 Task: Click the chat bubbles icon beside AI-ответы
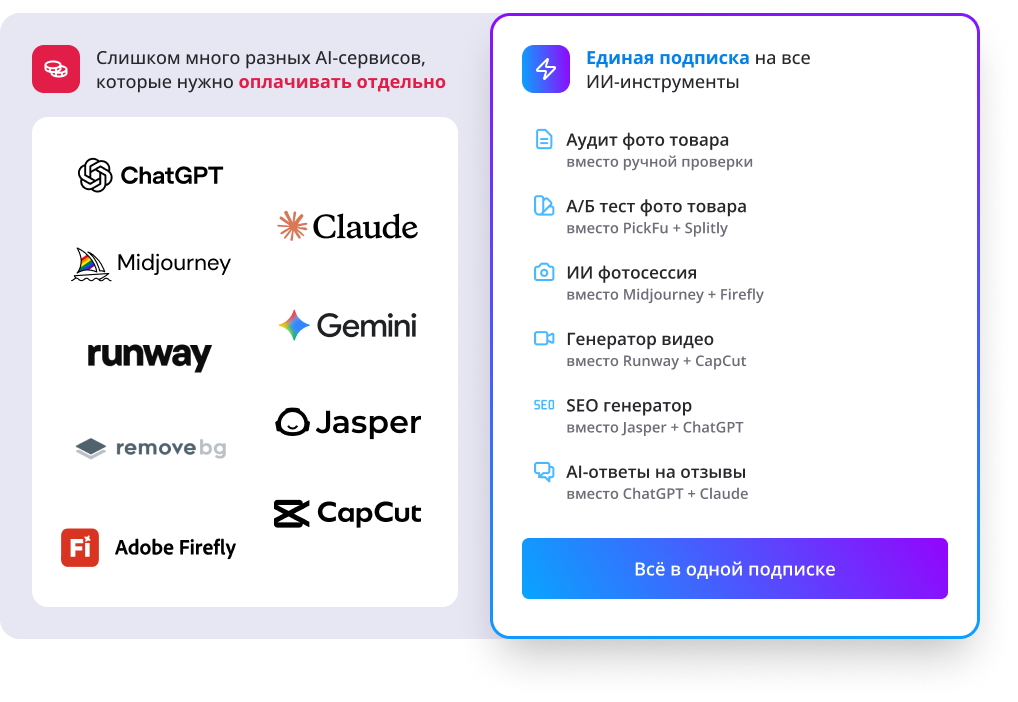click(544, 471)
